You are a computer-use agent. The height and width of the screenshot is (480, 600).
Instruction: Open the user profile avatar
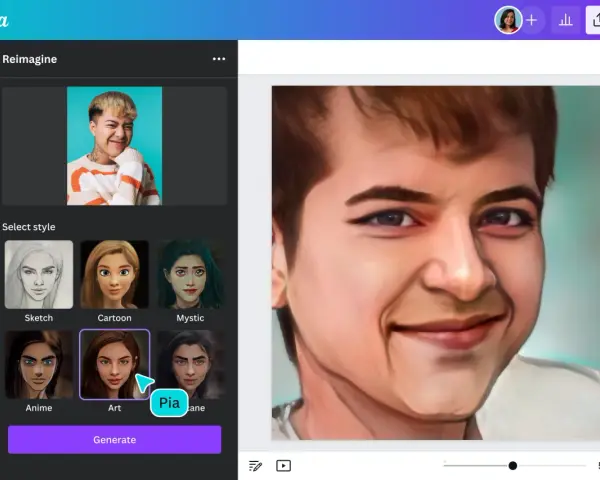coord(508,20)
